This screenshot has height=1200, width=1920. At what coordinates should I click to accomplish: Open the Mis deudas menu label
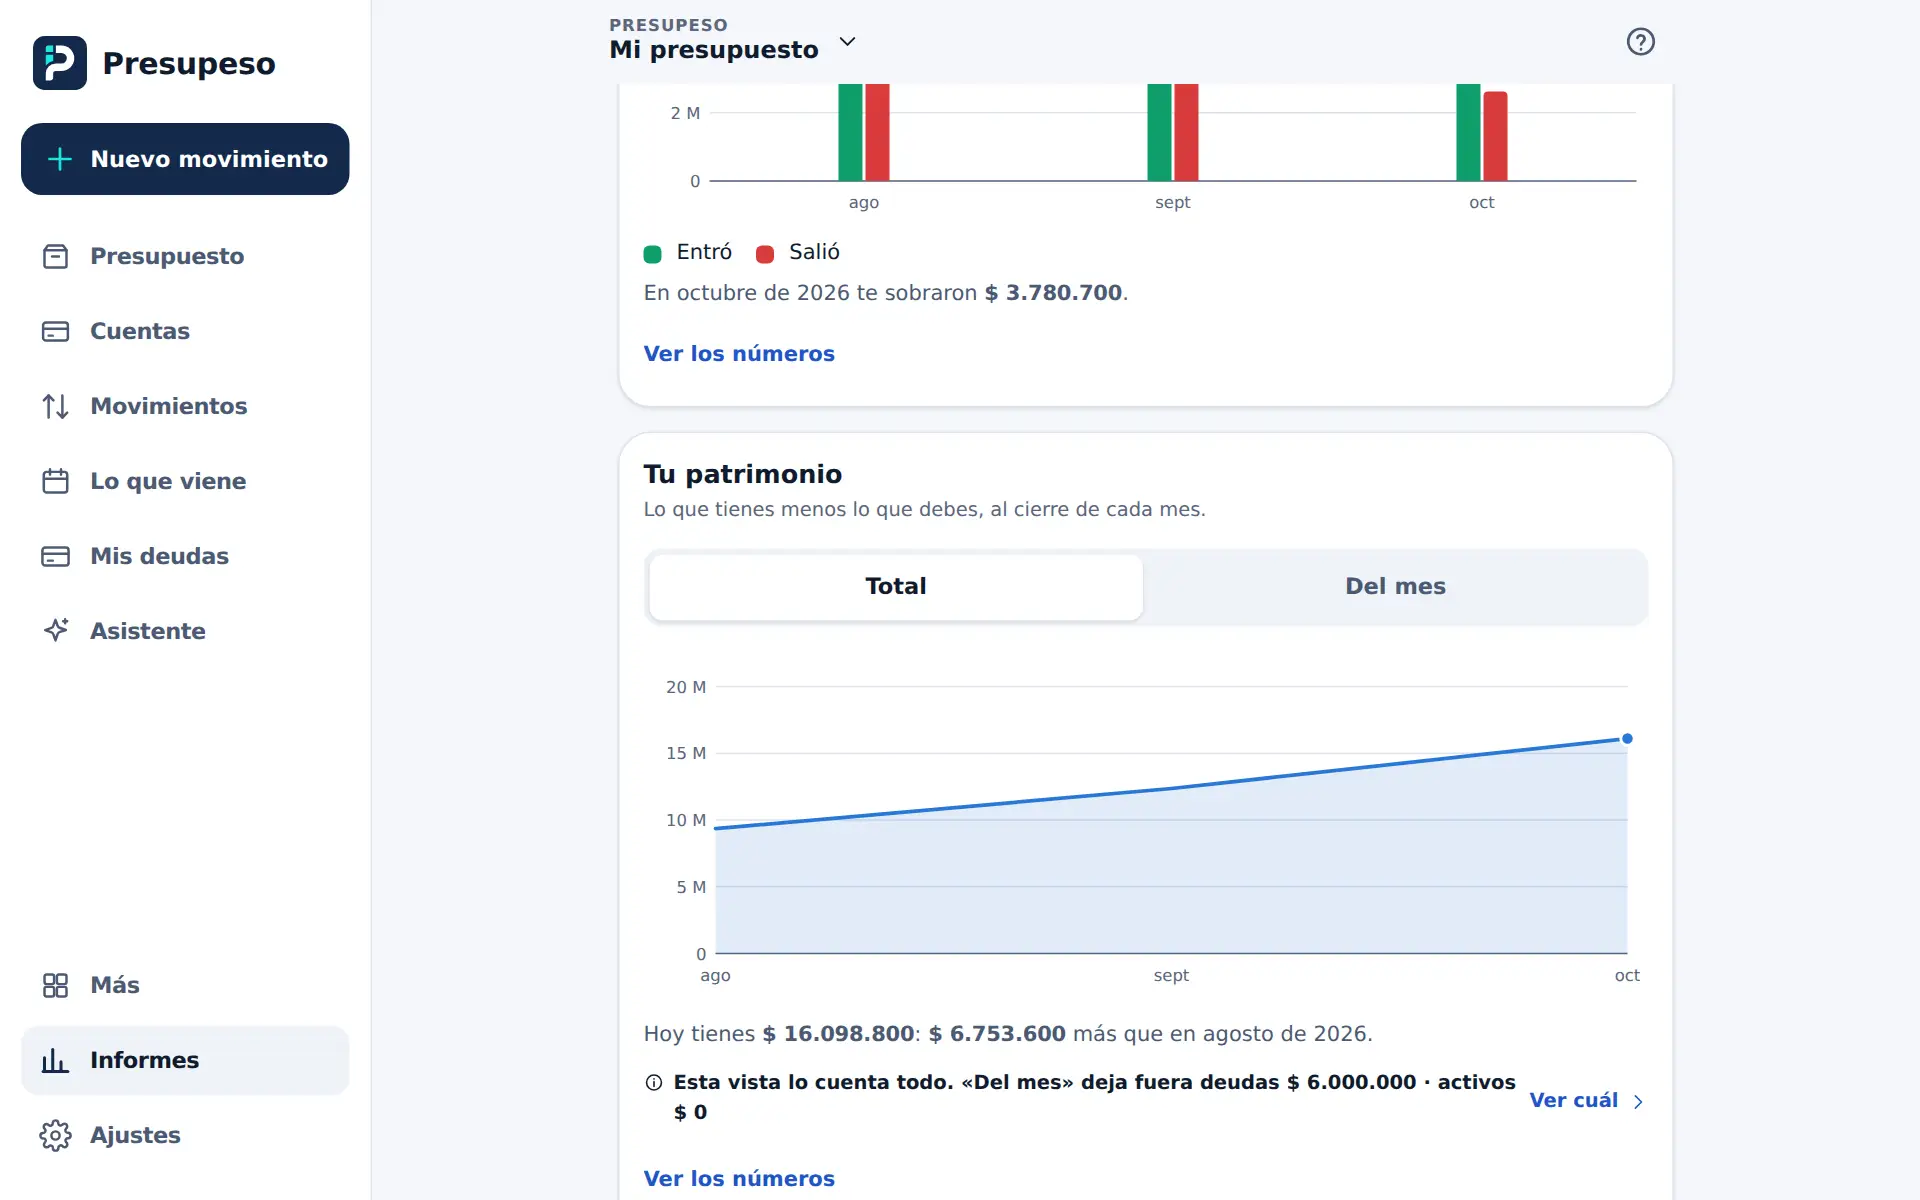(x=160, y=556)
